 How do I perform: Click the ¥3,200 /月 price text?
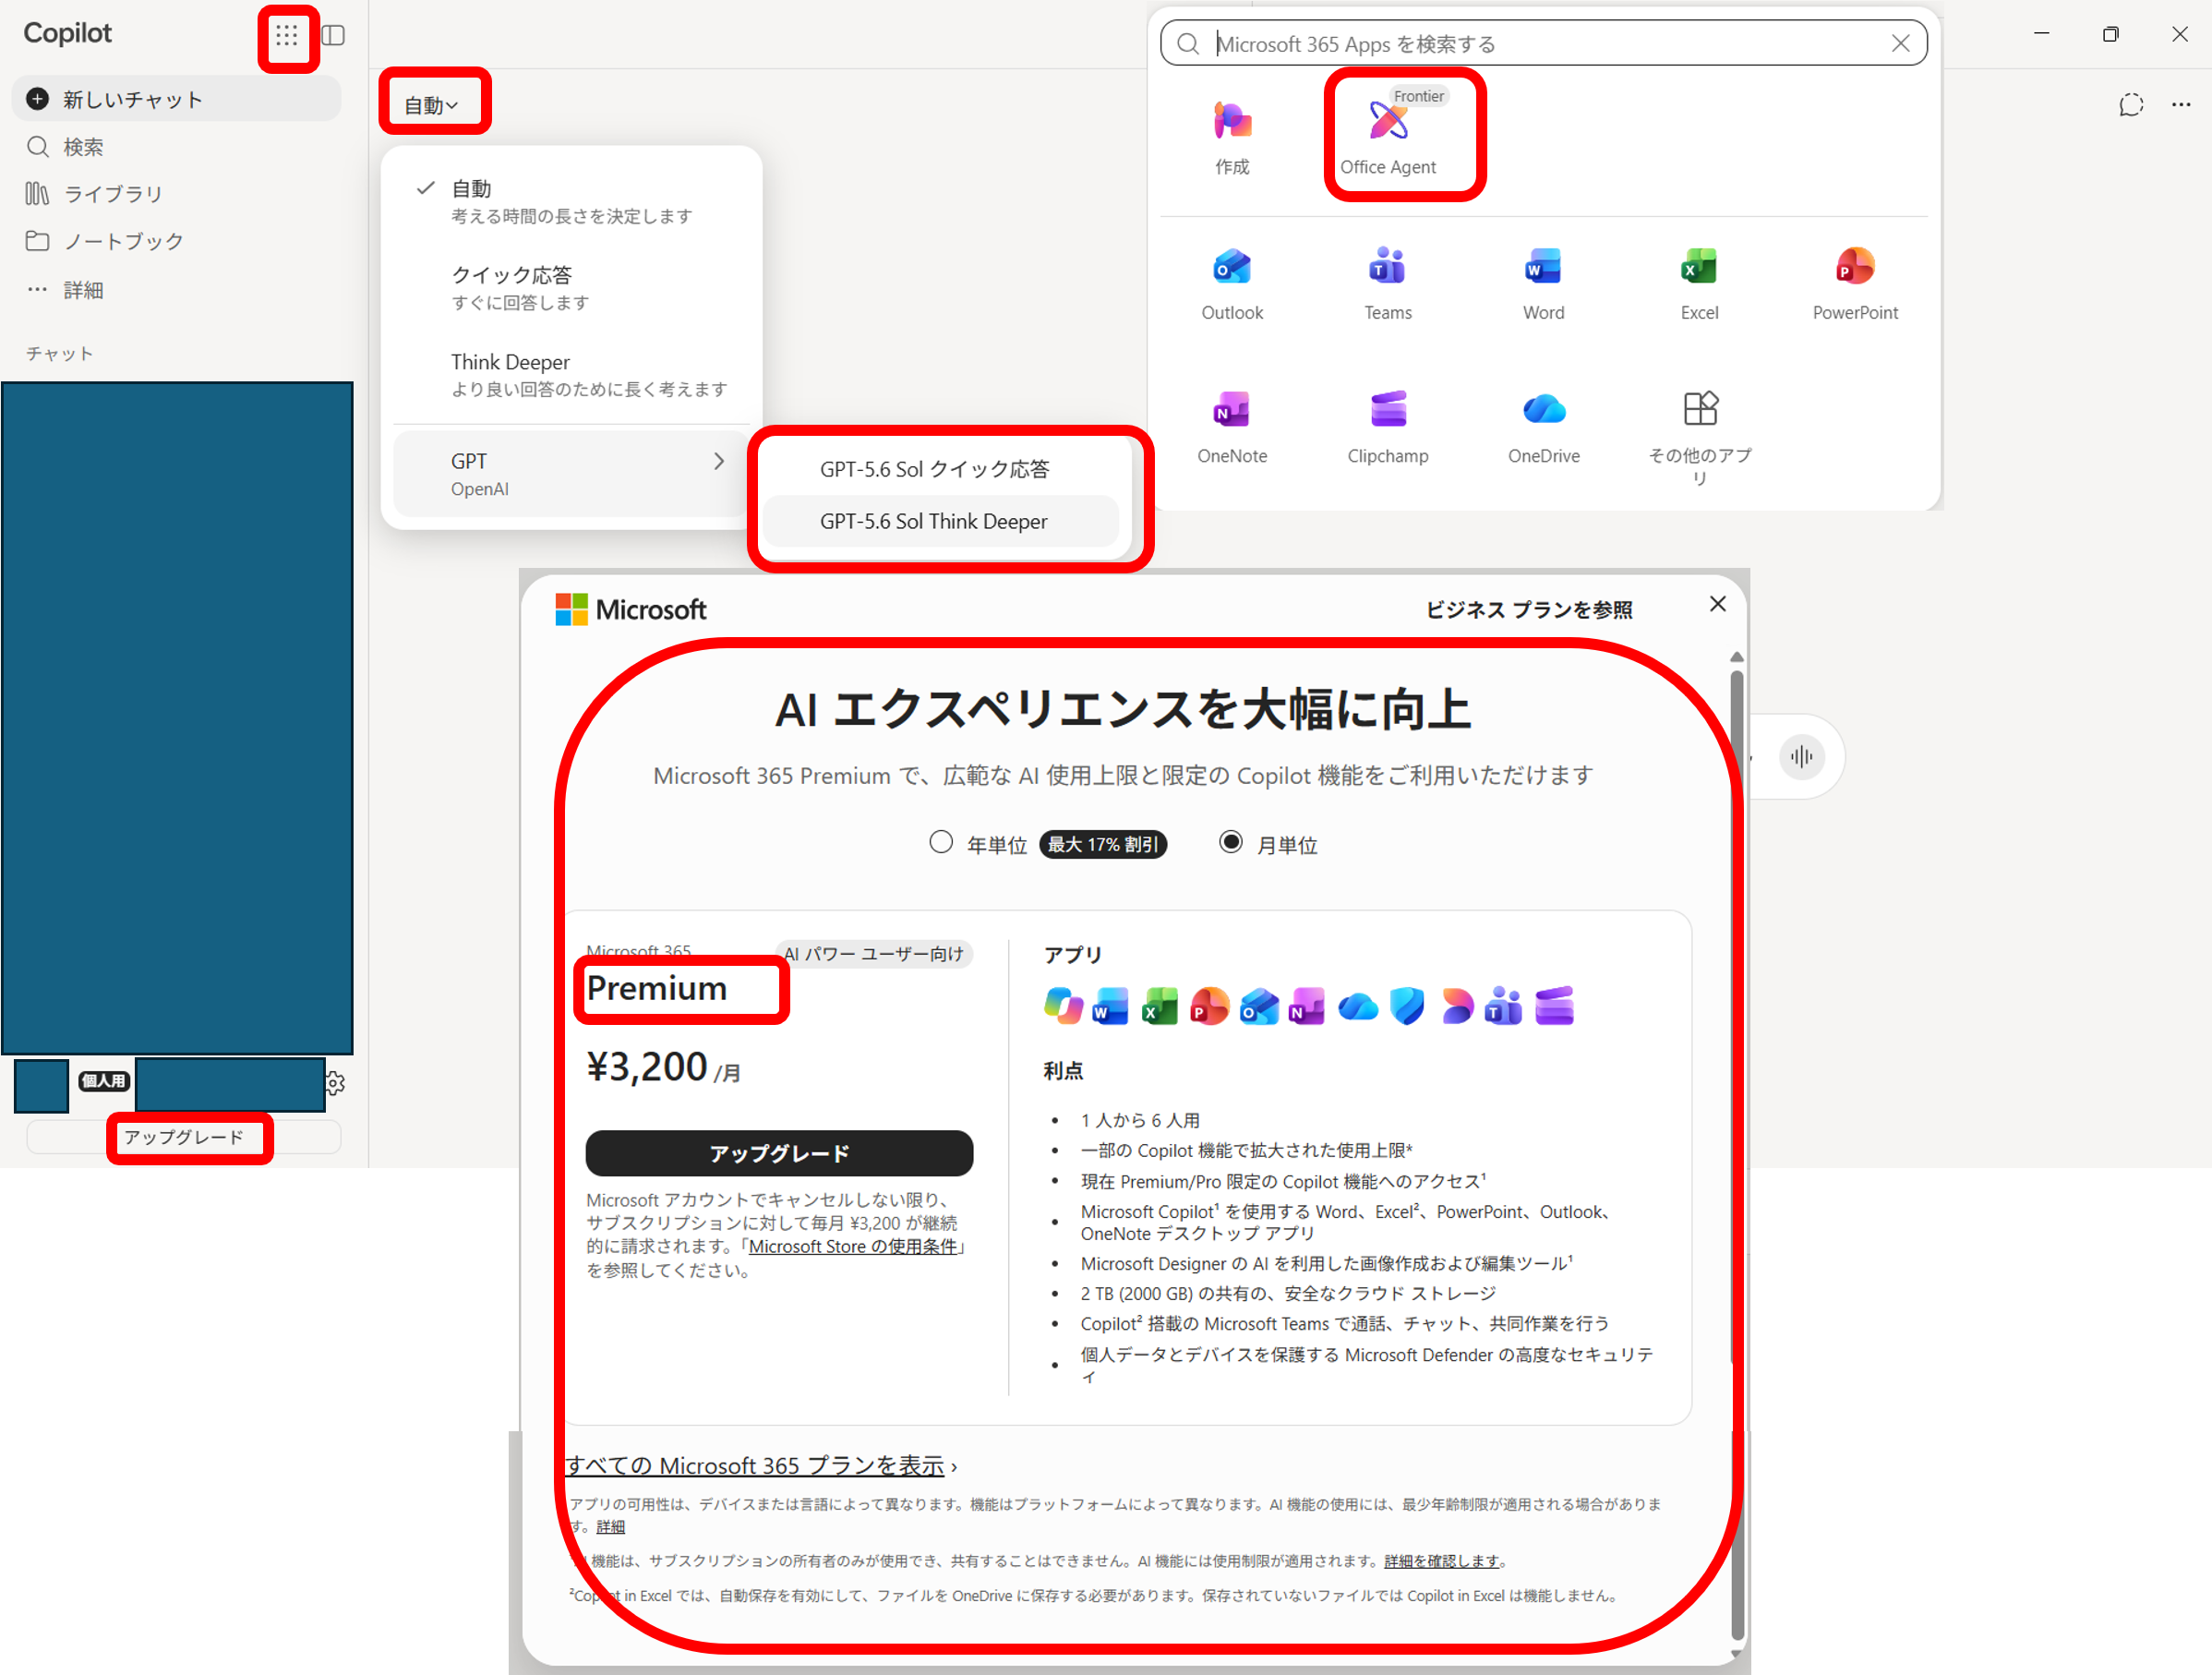(x=663, y=1068)
